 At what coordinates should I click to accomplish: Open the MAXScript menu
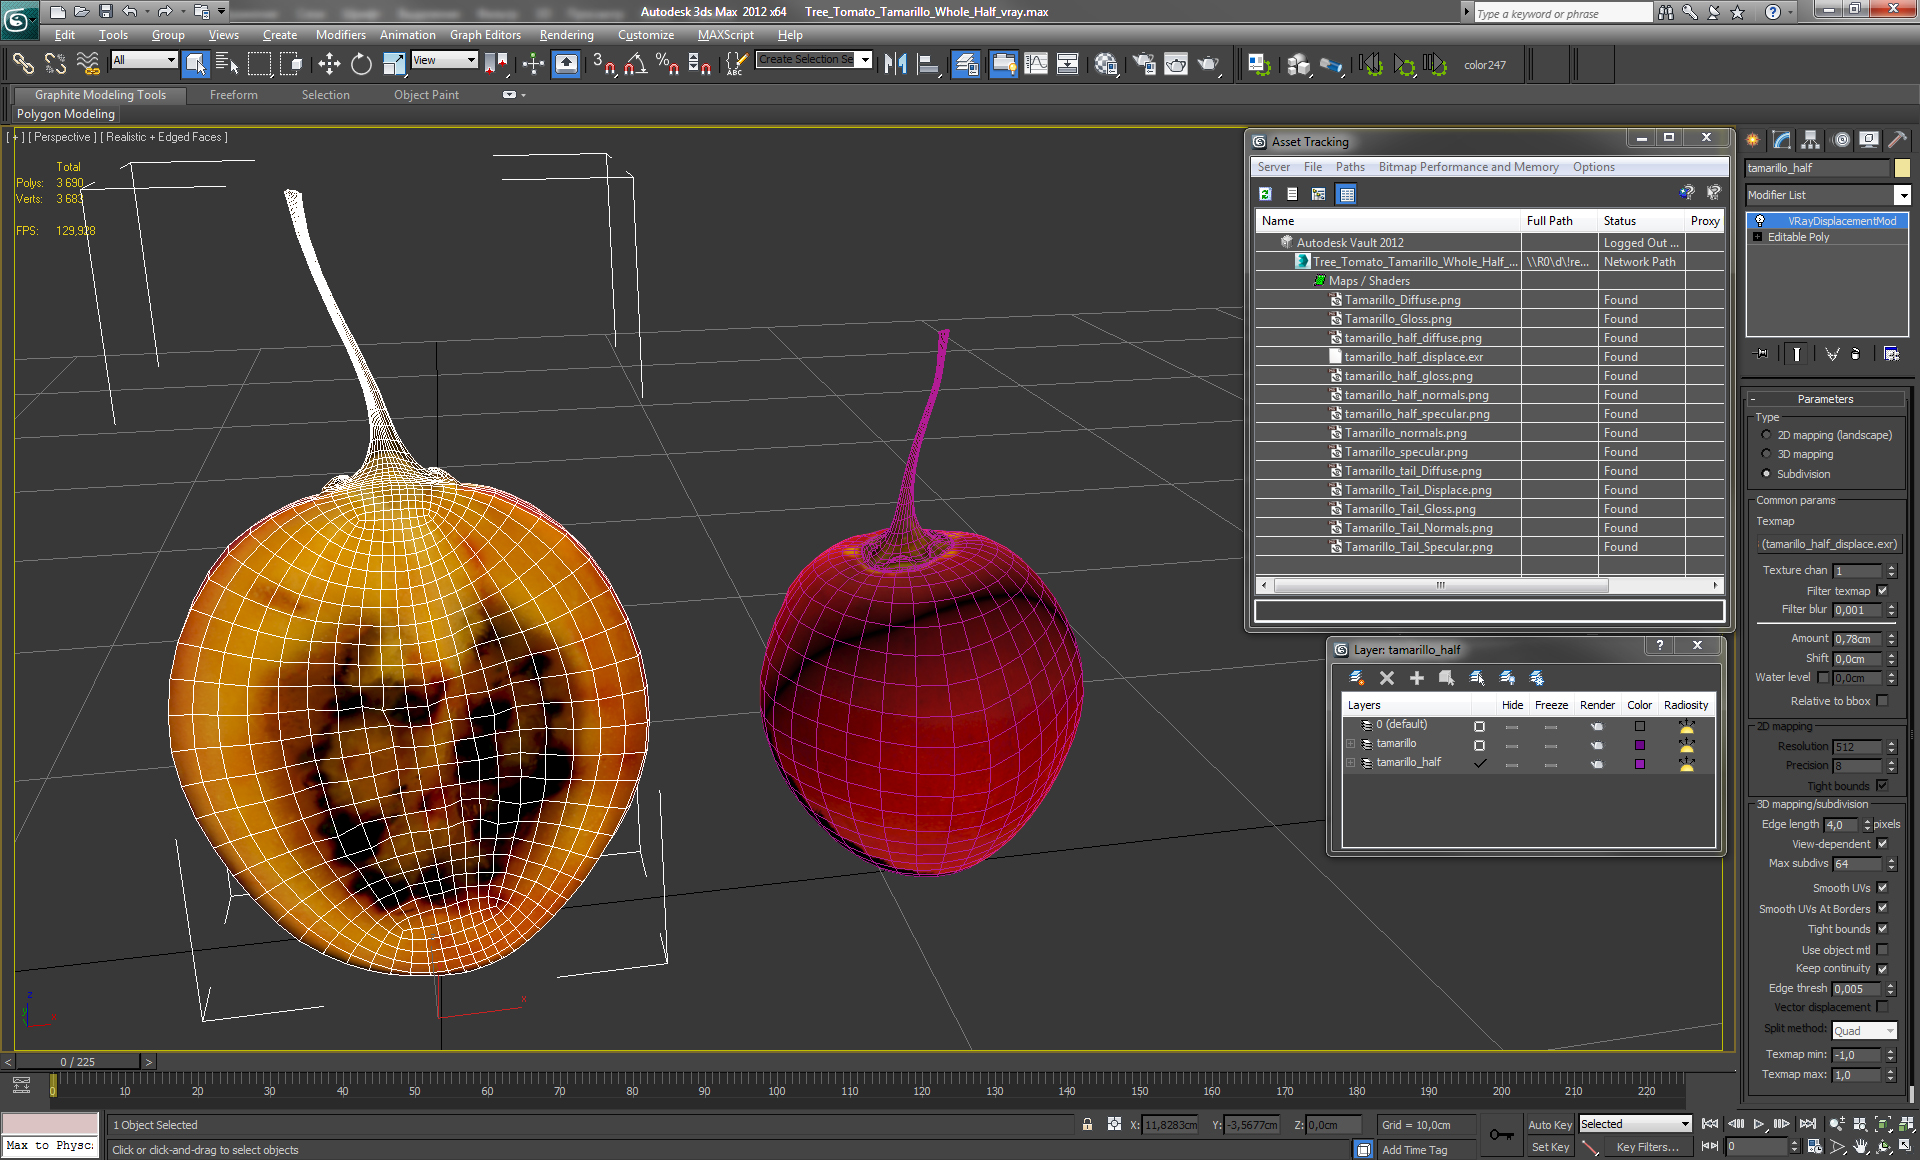725,34
